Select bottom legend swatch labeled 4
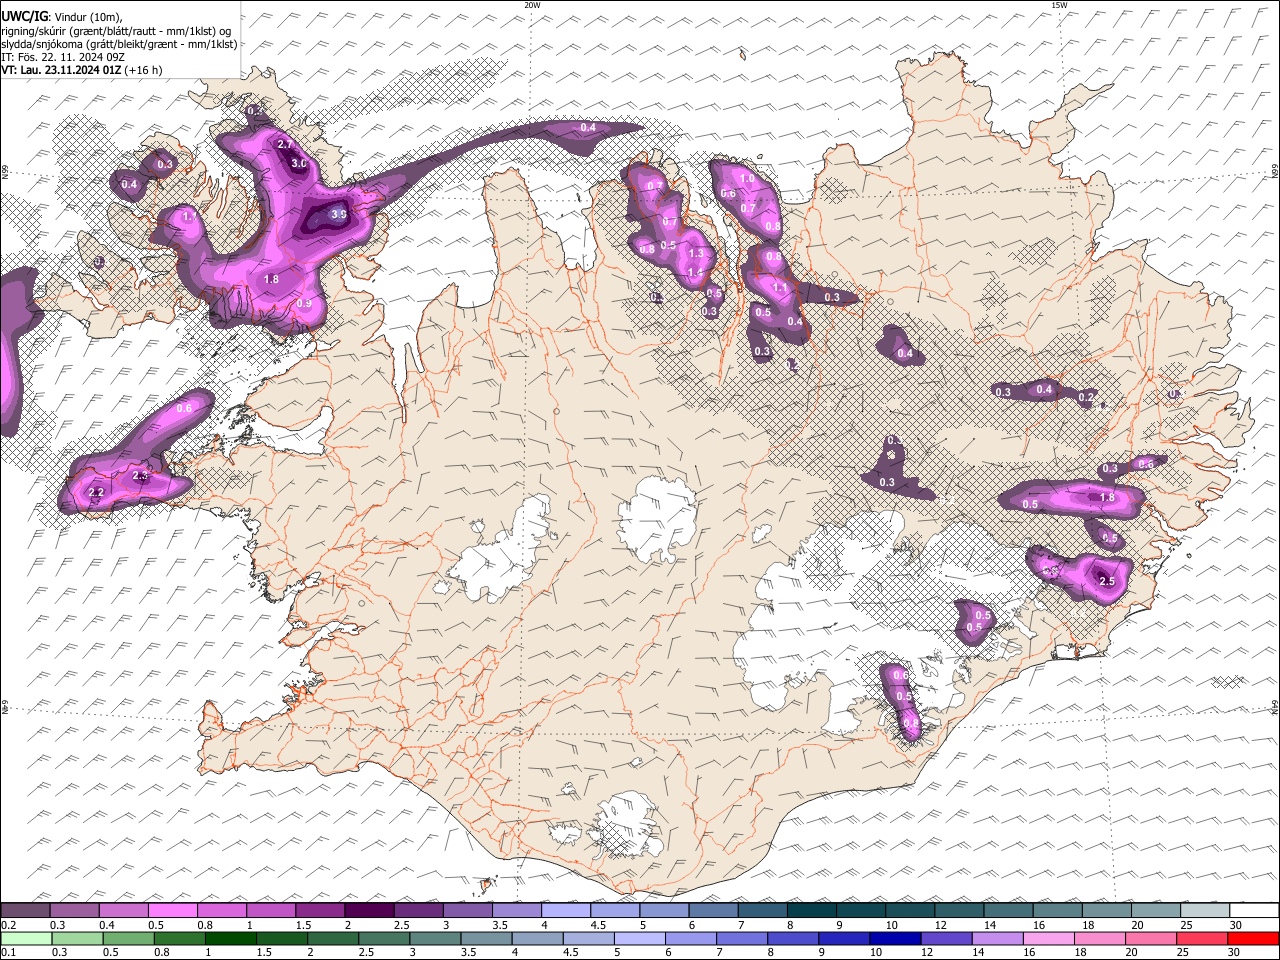 point(538,938)
